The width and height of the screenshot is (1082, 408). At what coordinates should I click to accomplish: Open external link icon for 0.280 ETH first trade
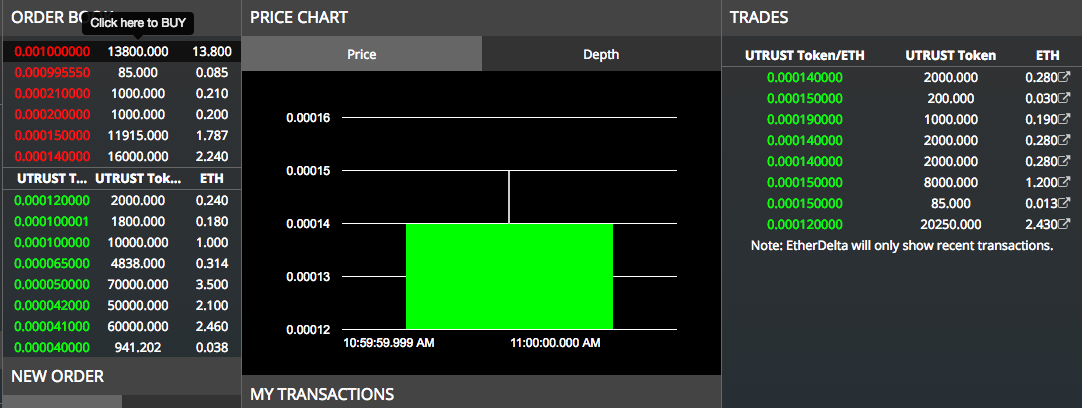(1065, 77)
